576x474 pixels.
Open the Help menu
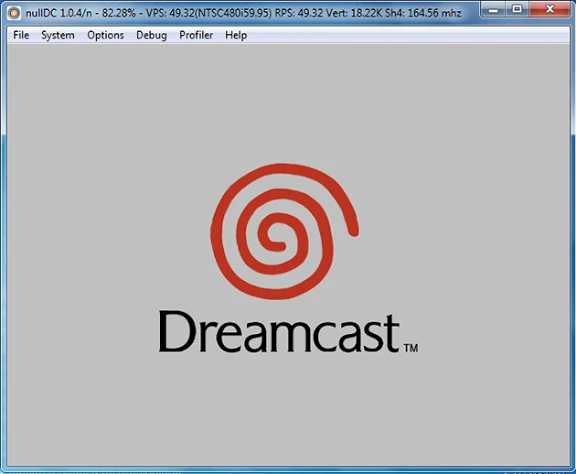click(236, 35)
